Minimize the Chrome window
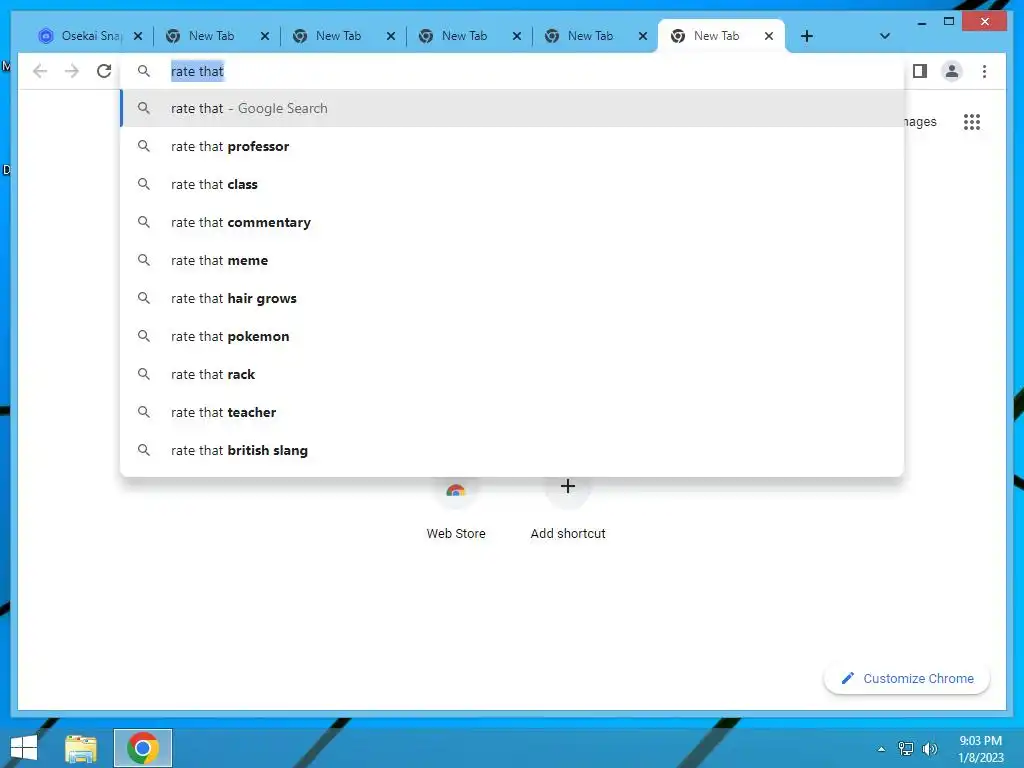Screen dimensions: 1024x768 (x=921, y=22)
